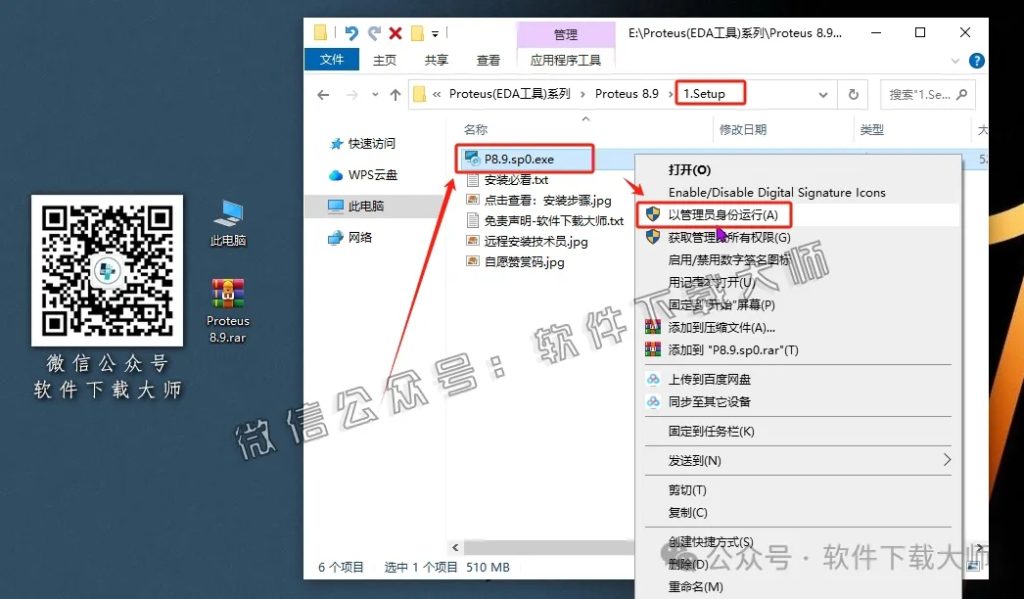Viewport: 1024px width, 599px height.
Task: Click the back navigation button
Action: pyautogui.click(x=322, y=93)
